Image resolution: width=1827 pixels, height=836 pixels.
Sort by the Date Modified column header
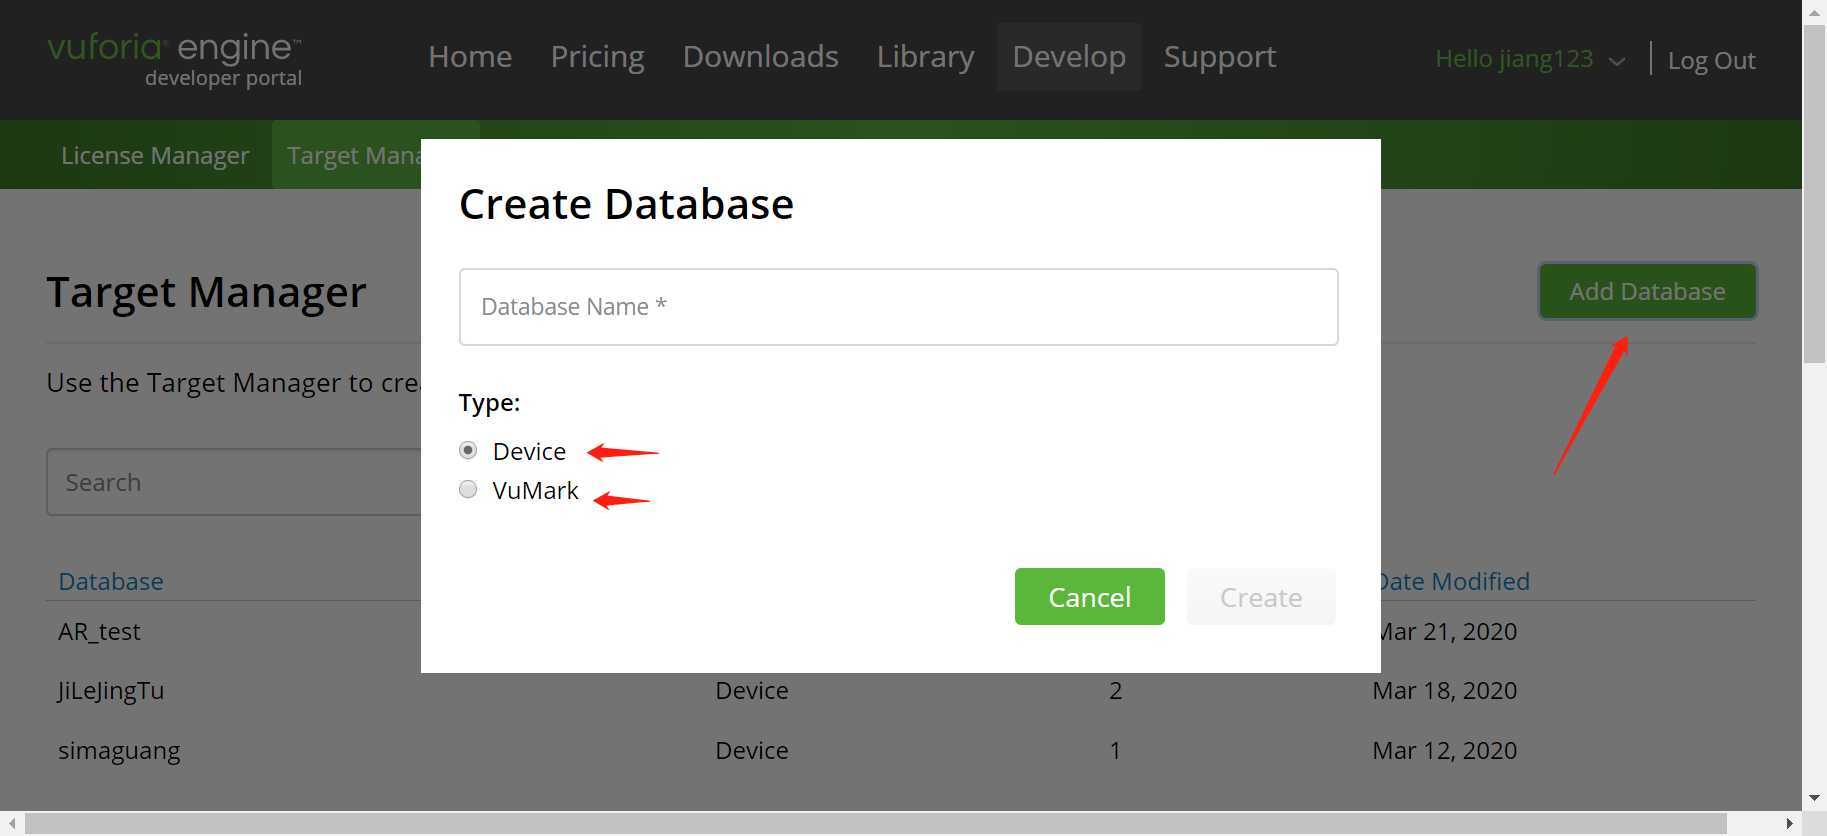(1455, 581)
